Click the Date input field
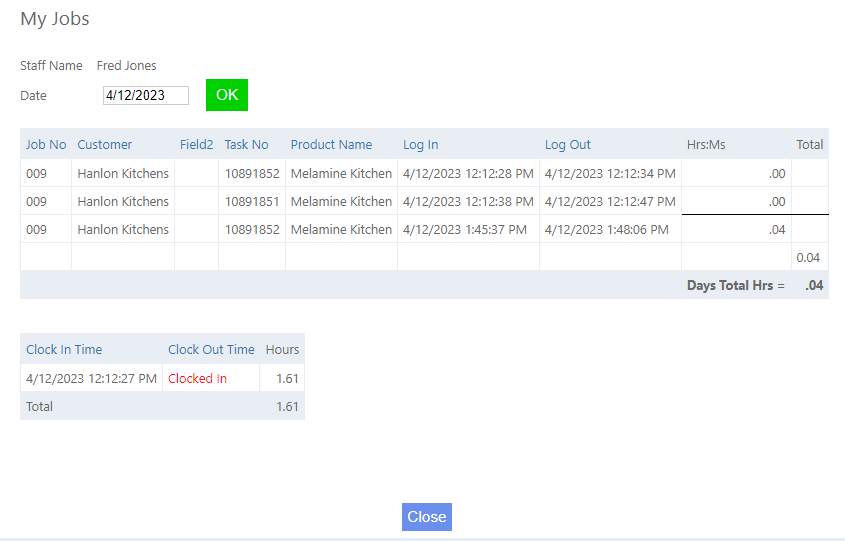Image resolution: width=845 pixels, height=541 pixels. (x=146, y=96)
